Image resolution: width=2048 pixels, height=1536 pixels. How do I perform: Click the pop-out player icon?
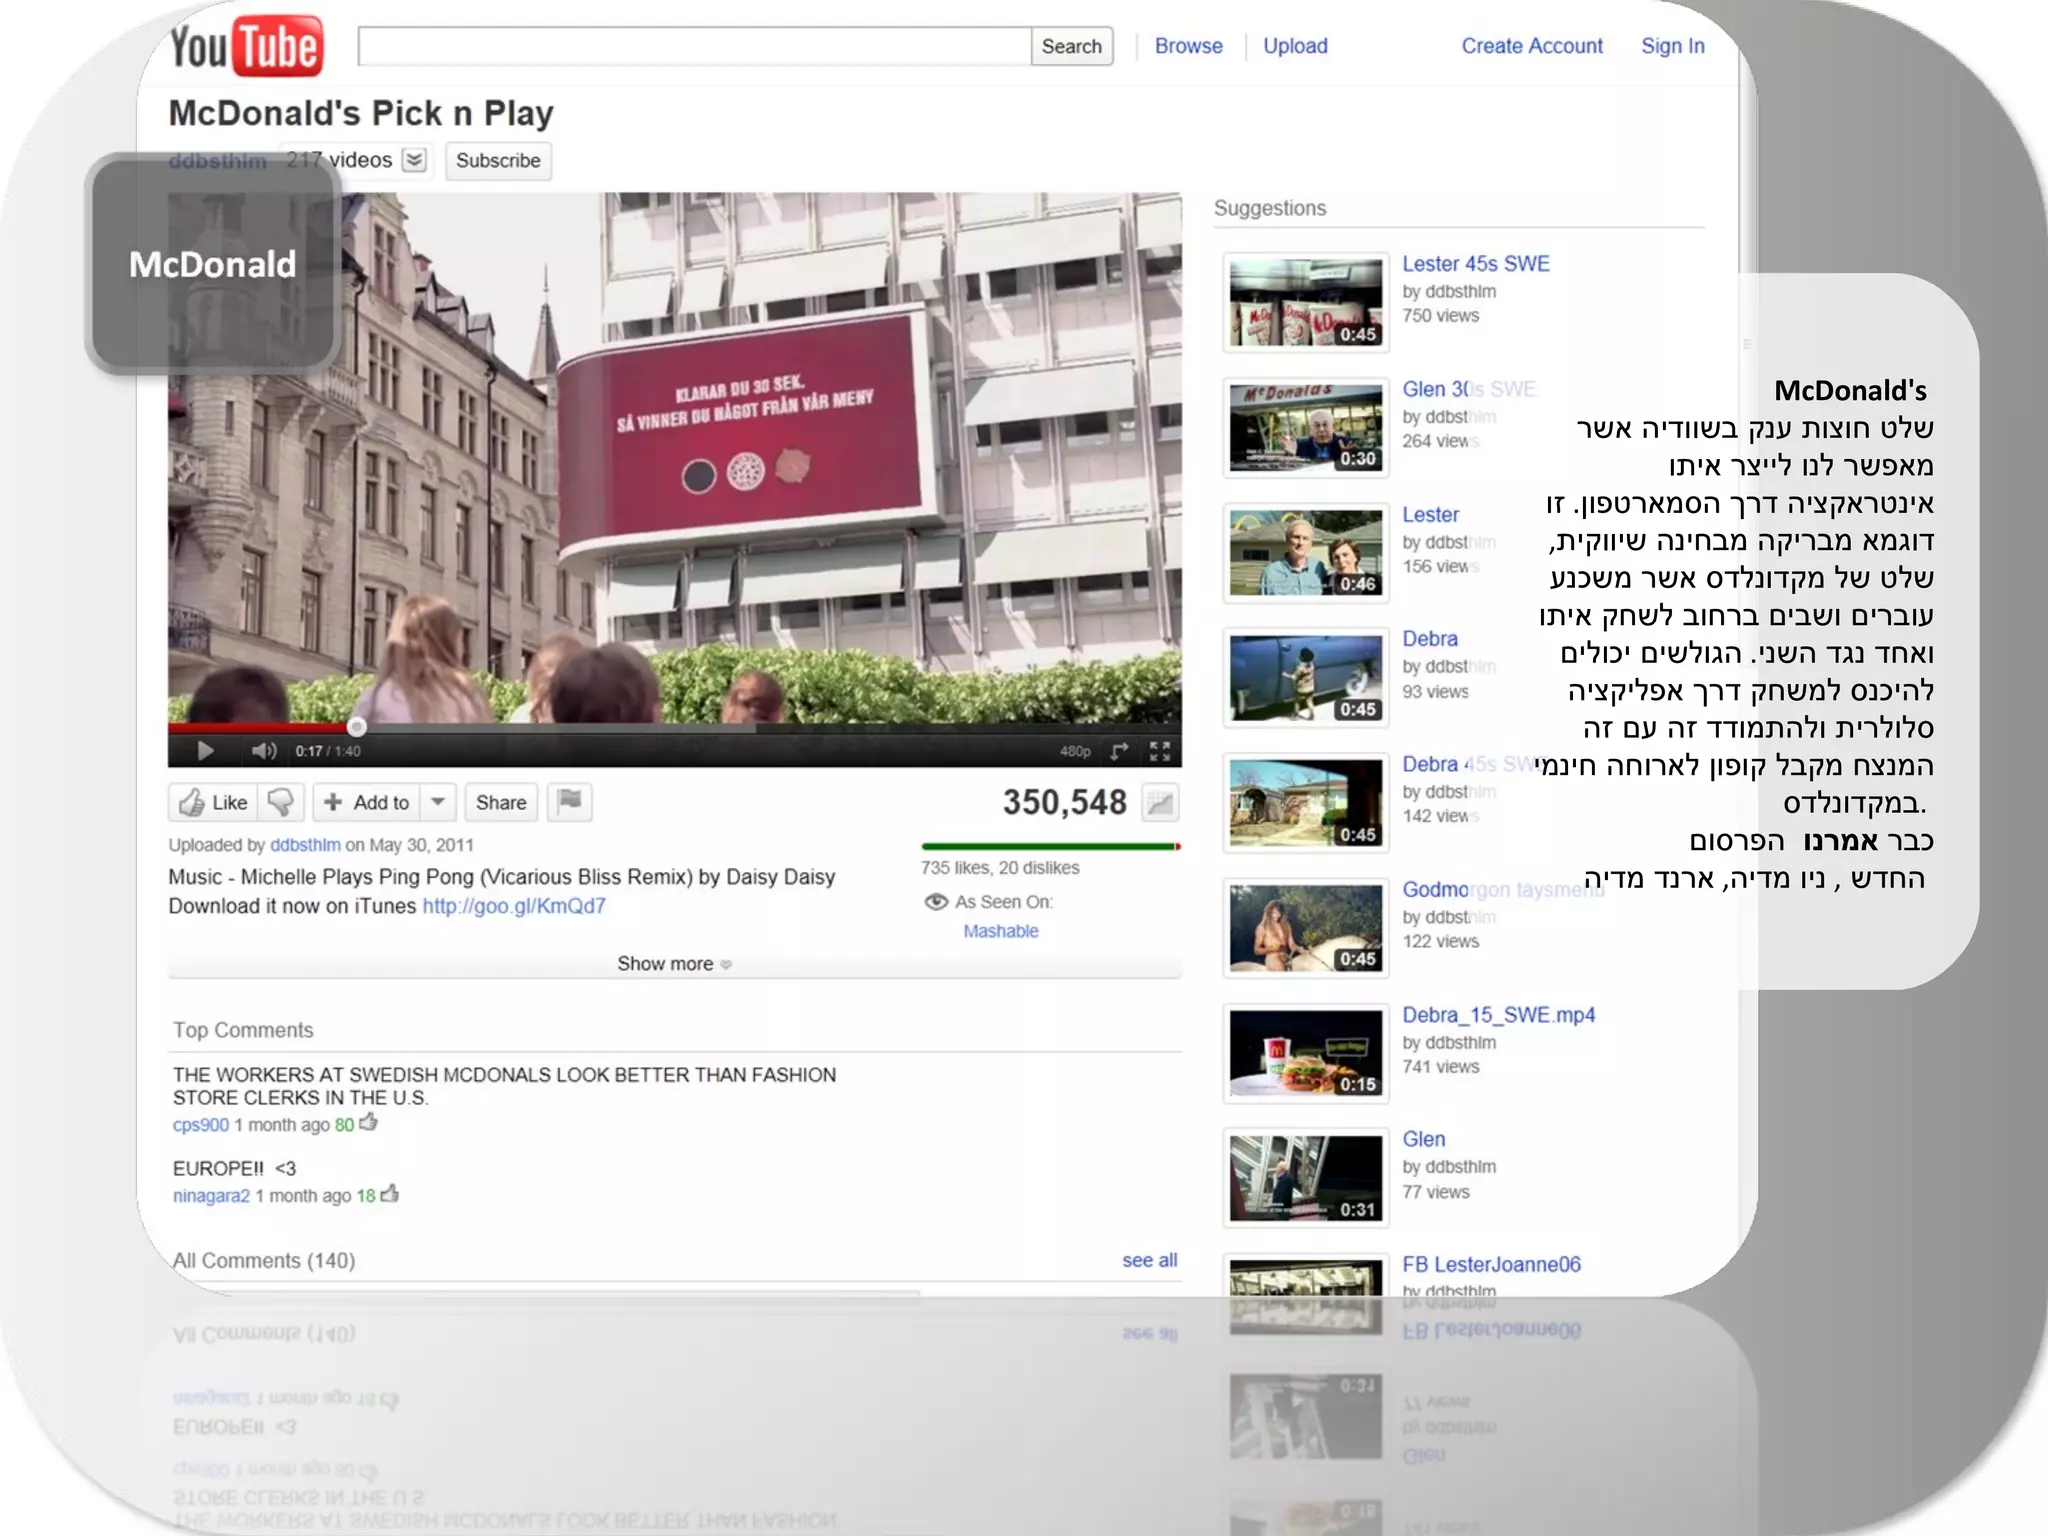(x=1119, y=751)
